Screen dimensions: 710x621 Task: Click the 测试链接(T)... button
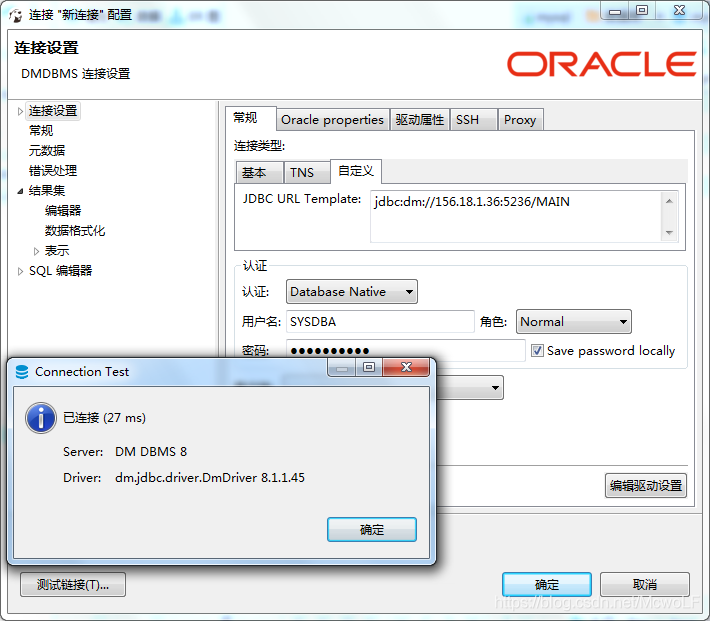click(73, 585)
